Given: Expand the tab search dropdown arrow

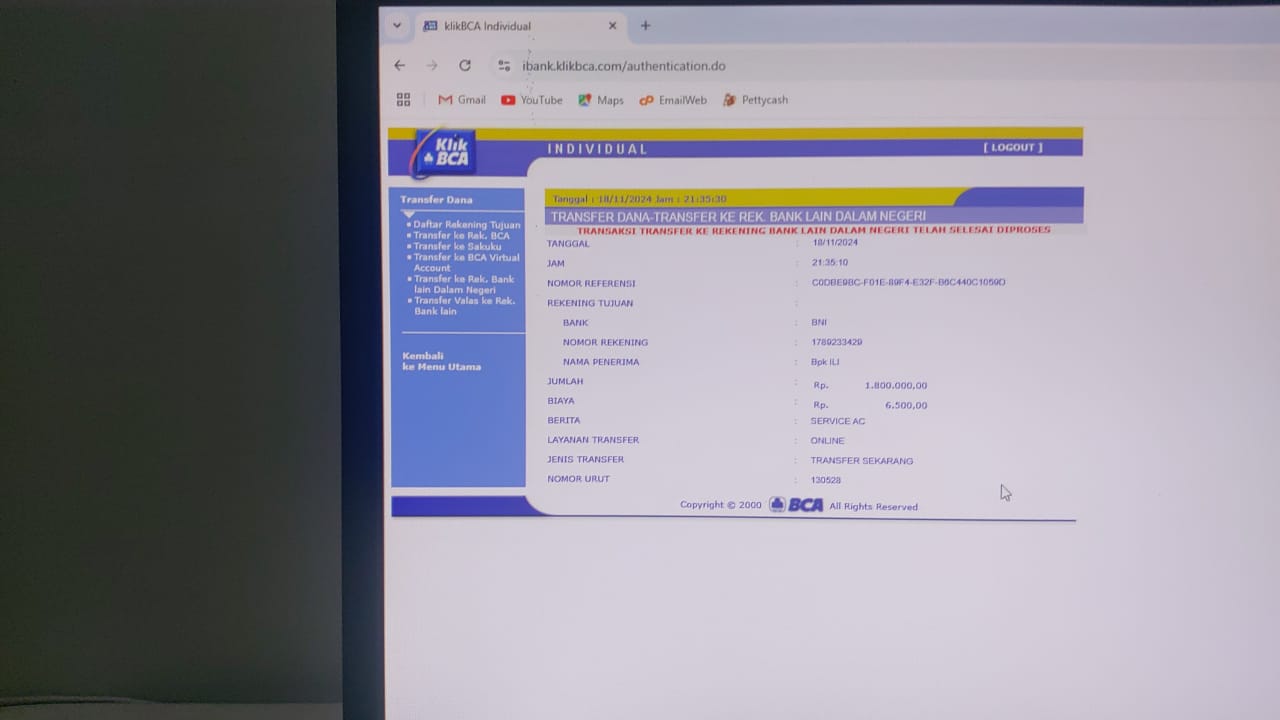Looking at the screenshot, I should (397, 26).
